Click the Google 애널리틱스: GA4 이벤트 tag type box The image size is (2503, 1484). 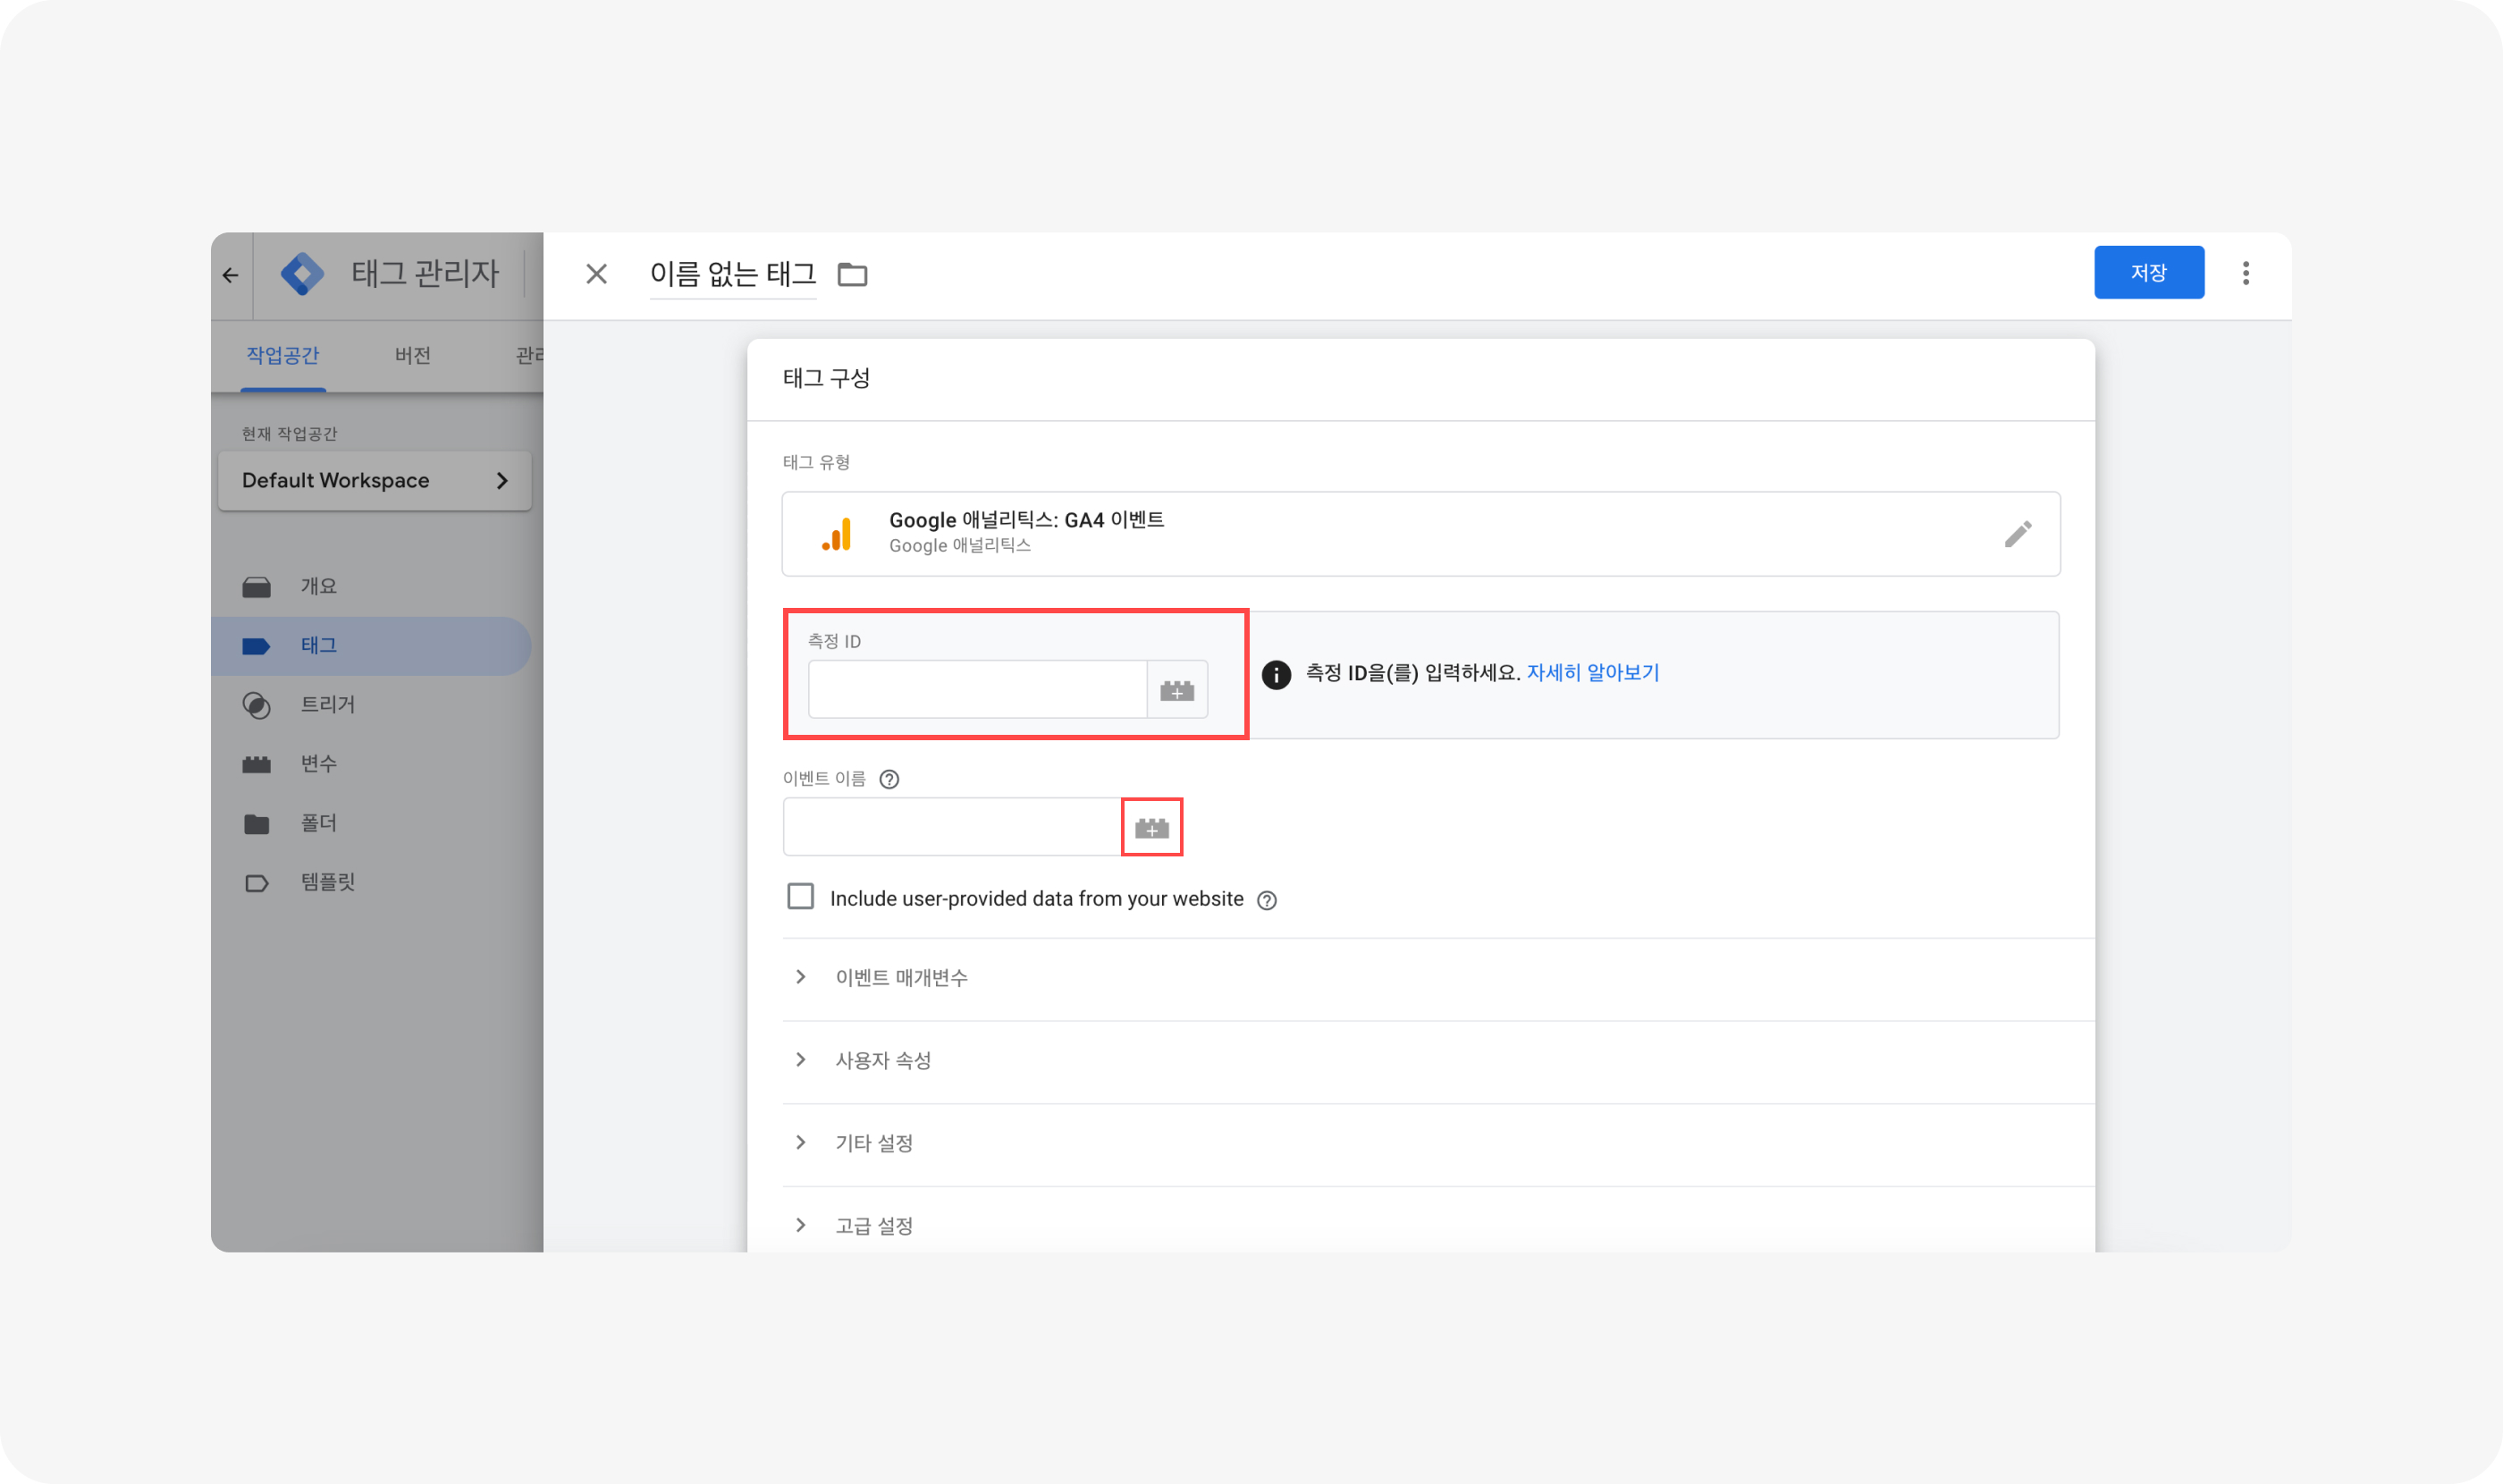pyautogui.click(x=1420, y=534)
